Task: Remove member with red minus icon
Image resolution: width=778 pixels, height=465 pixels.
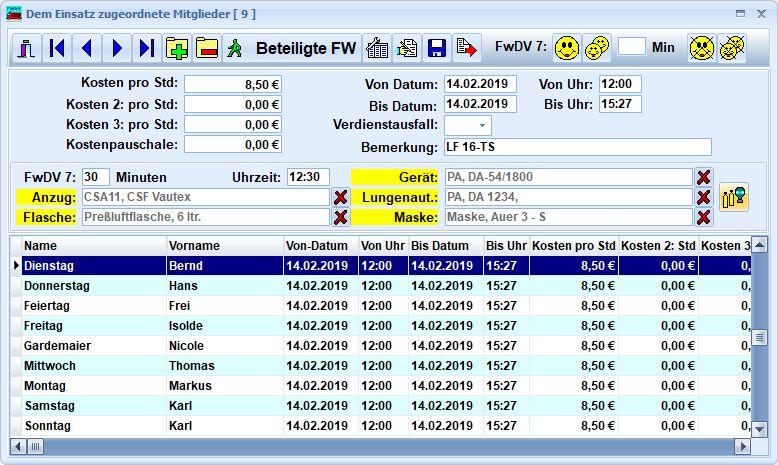Action: point(207,47)
